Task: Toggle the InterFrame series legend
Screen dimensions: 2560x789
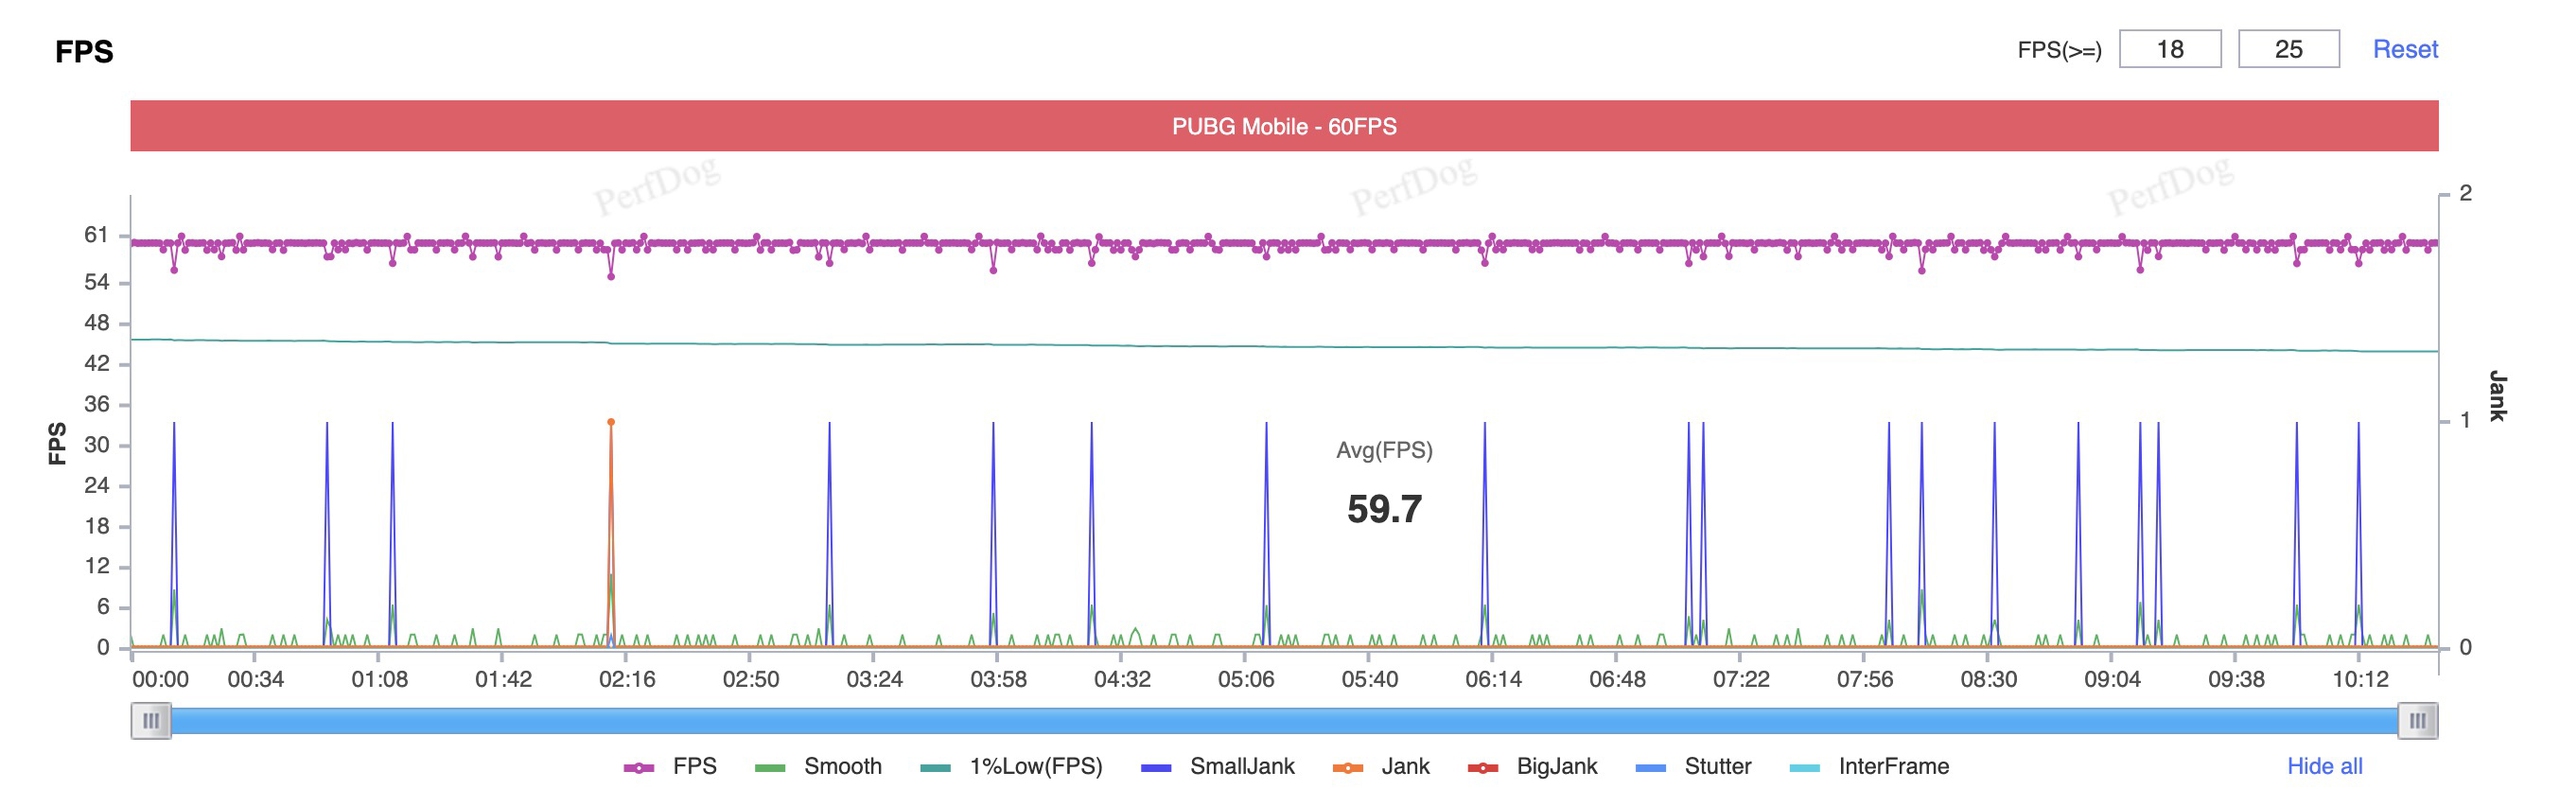Action: click(x=1868, y=766)
